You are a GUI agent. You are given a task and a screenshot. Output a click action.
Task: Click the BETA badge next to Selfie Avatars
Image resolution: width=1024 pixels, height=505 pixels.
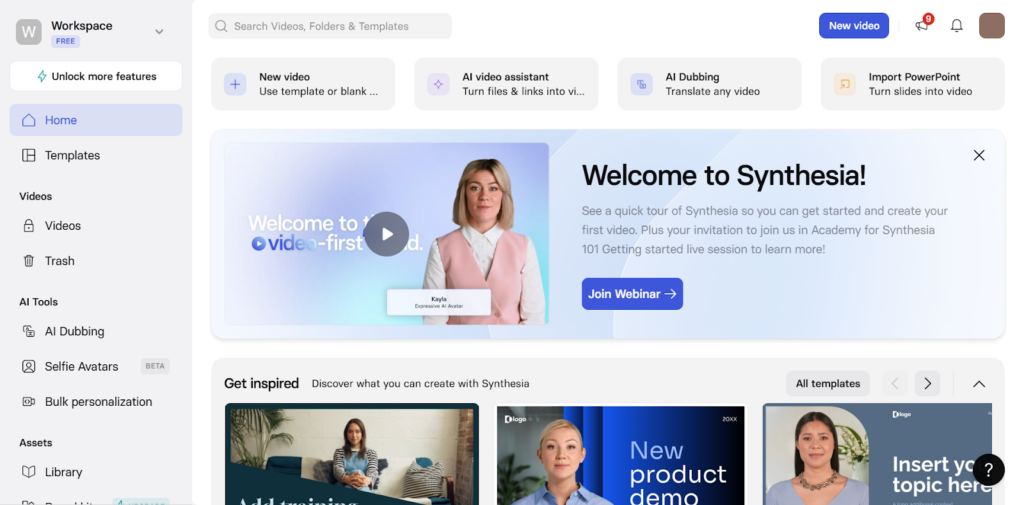pos(155,367)
